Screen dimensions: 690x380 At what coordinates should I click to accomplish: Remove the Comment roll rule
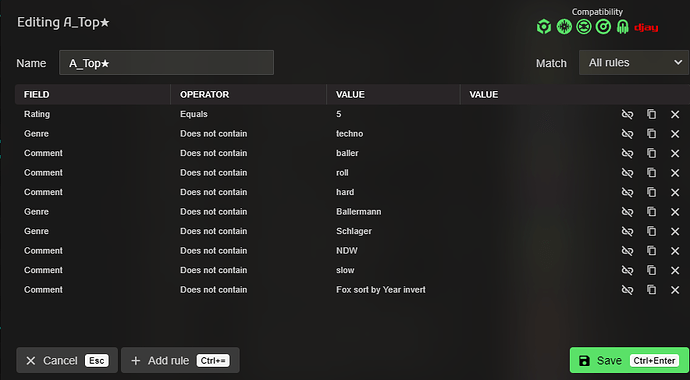675,173
